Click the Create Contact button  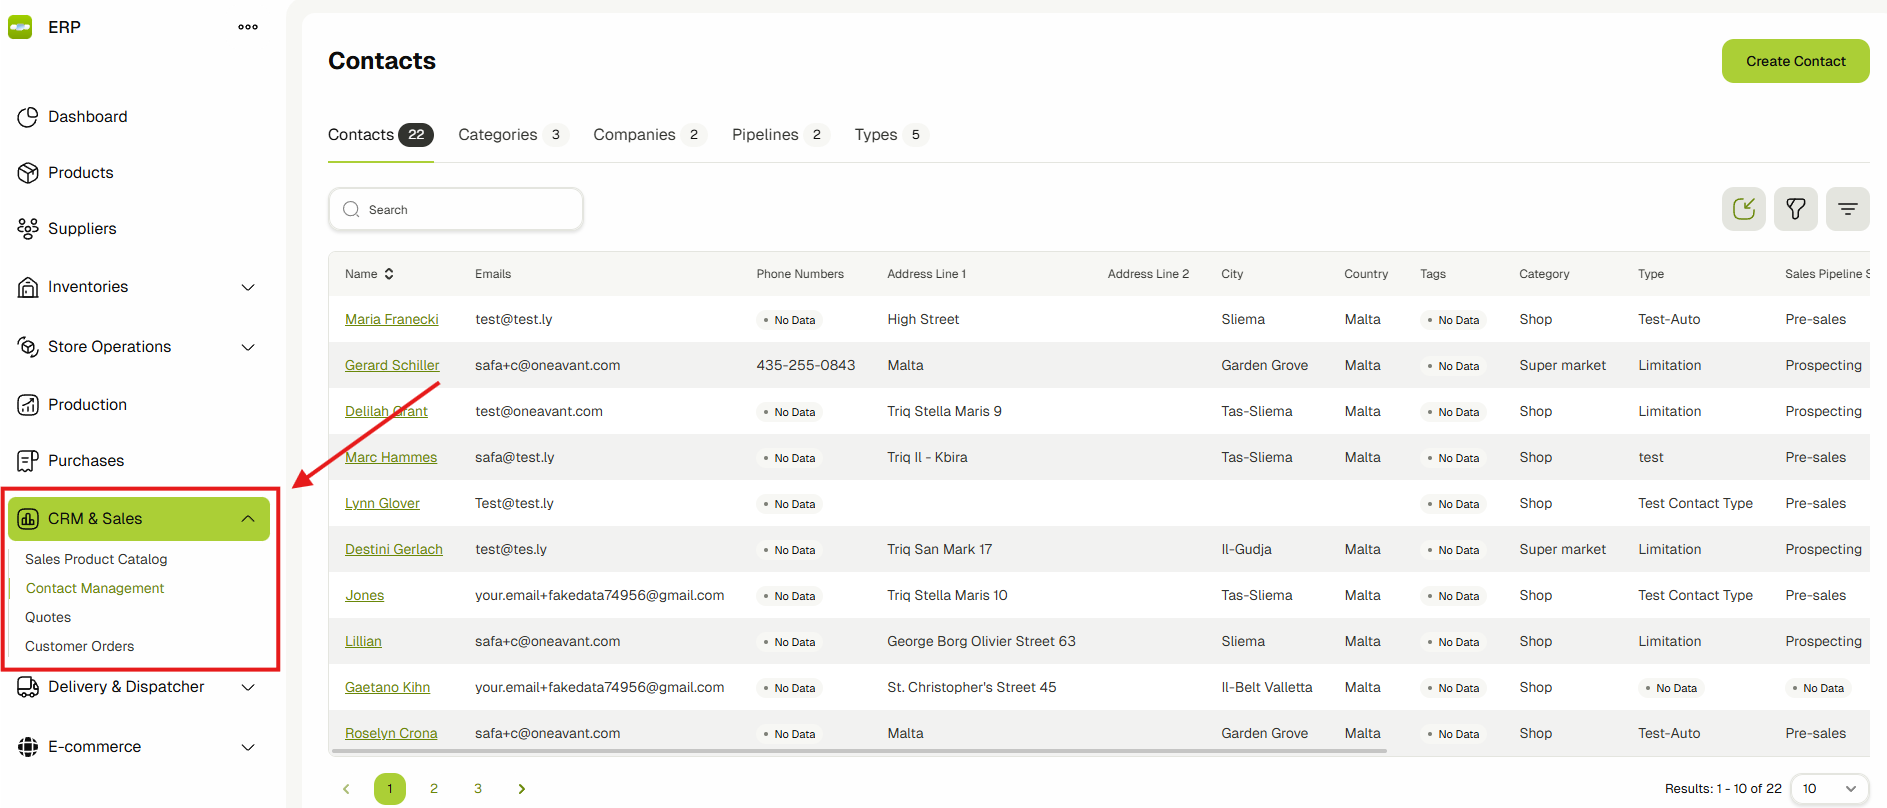[x=1795, y=61]
